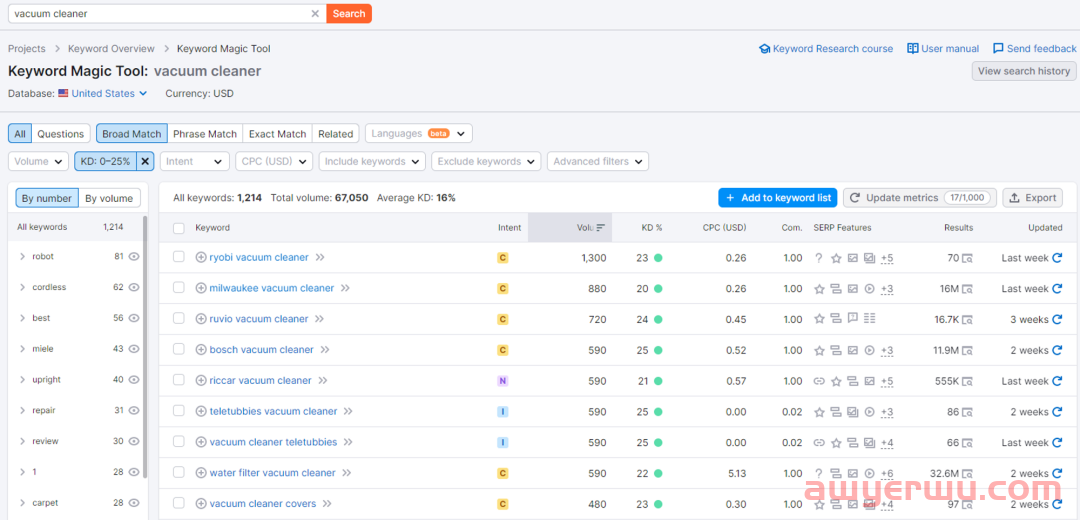Open Keyword Research course link
Viewport: 1080px width, 520px height.
[826, 49]
